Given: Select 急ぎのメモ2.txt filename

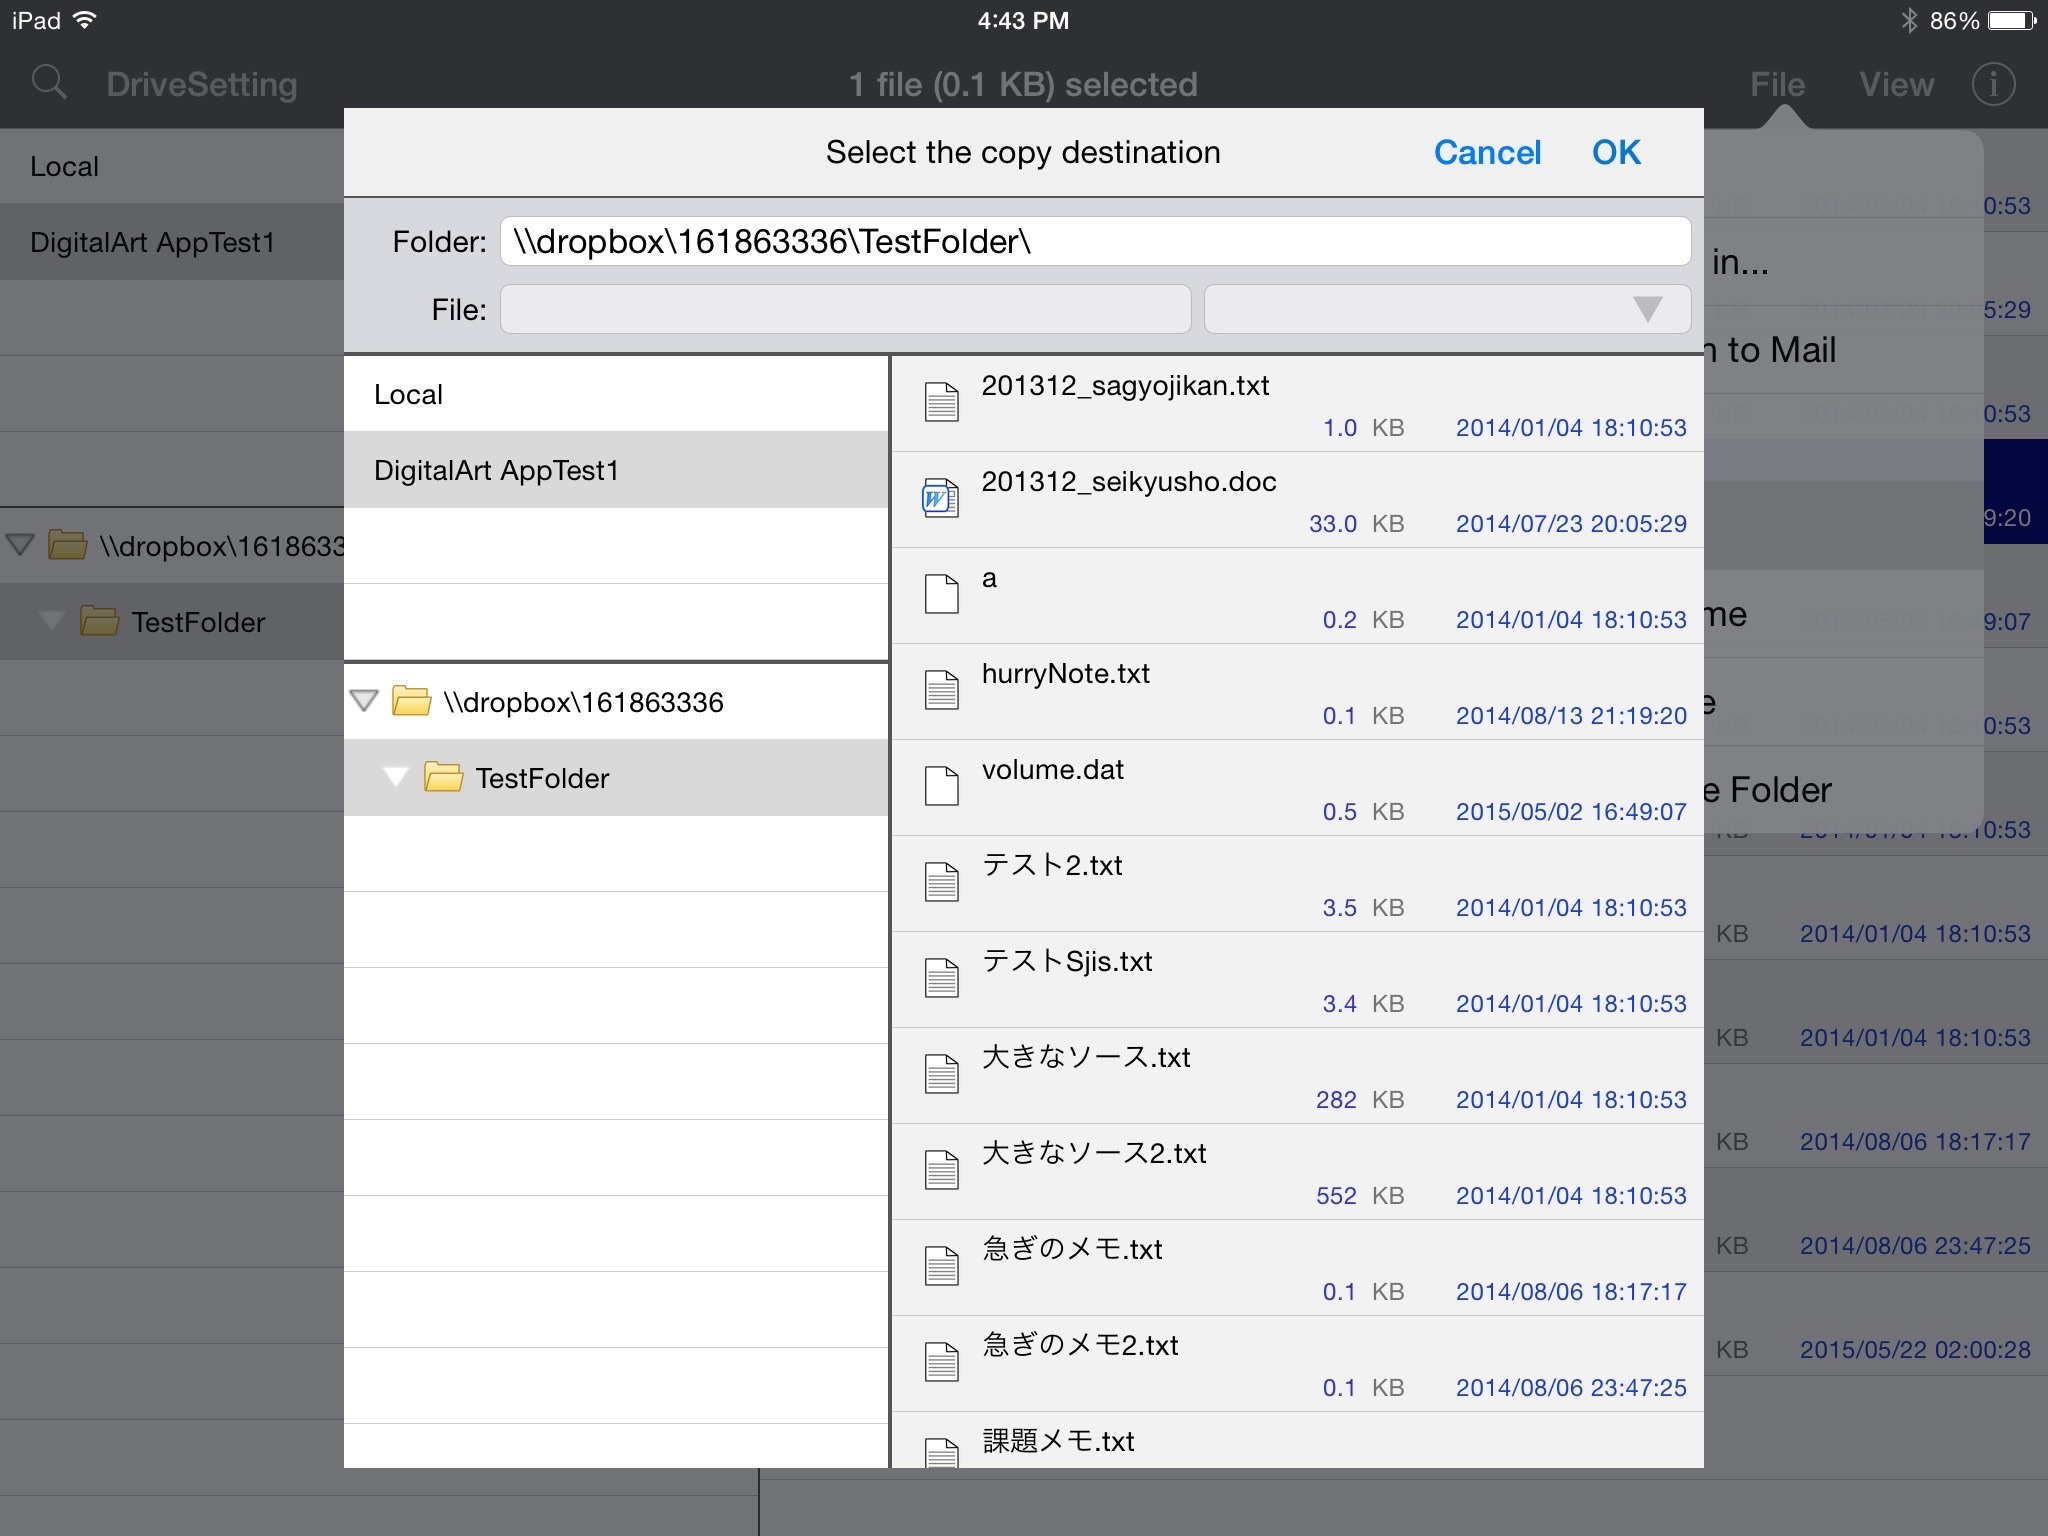Looking at the screenshot, I should coord(1080,1345).
